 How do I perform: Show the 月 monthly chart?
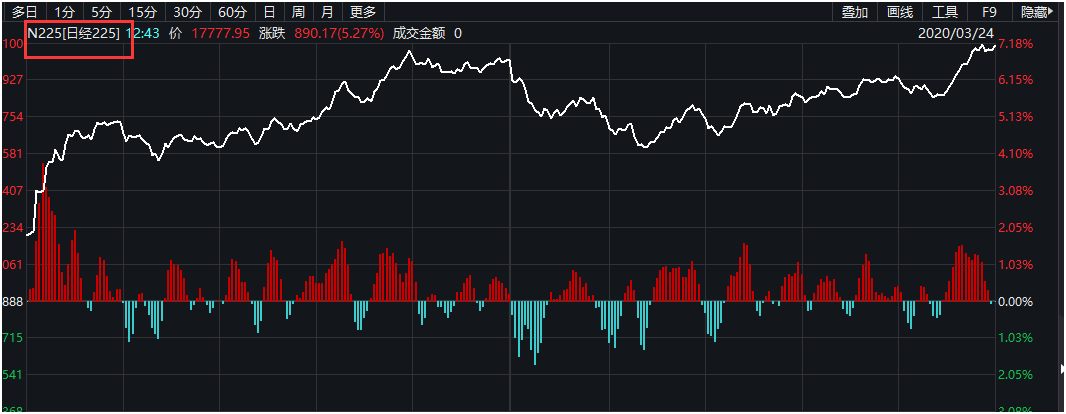coord(328,12)
